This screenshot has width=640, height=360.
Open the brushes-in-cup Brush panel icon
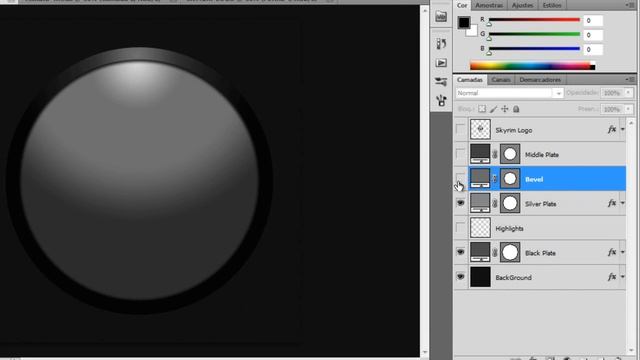tap(441, 100)
